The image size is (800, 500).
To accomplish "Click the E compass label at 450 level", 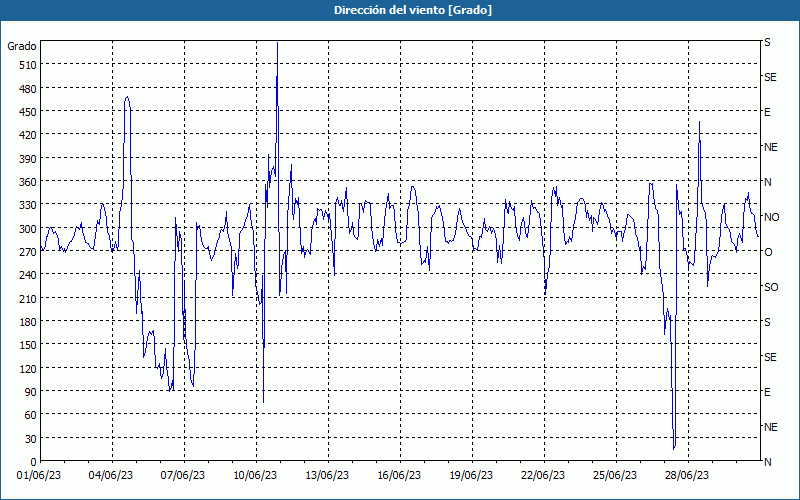I will coord(767,112).
